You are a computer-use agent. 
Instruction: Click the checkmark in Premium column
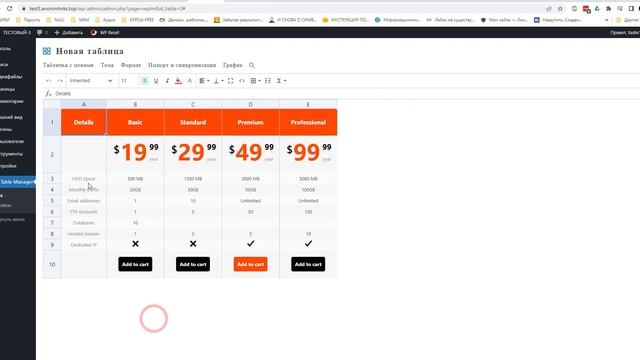tap(251, 243)
